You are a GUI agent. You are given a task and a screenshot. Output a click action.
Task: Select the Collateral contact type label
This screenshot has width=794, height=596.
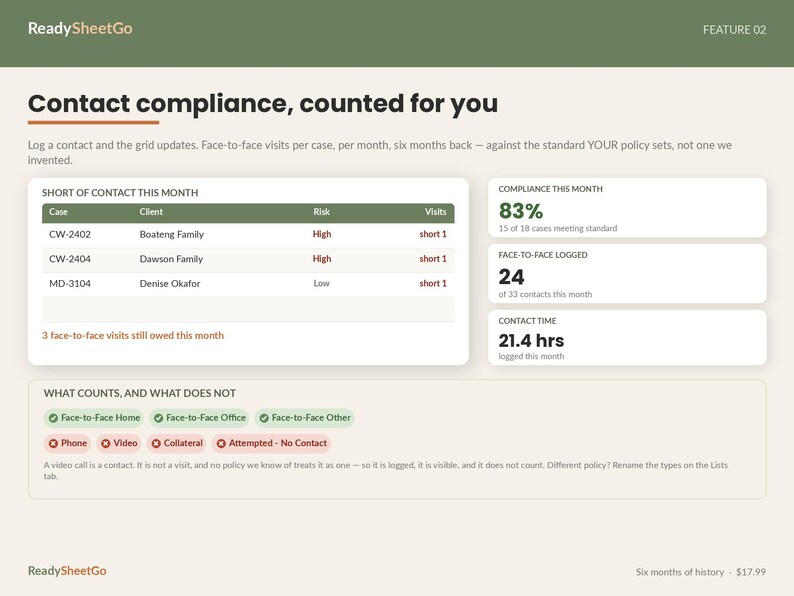tap(183, 443)
